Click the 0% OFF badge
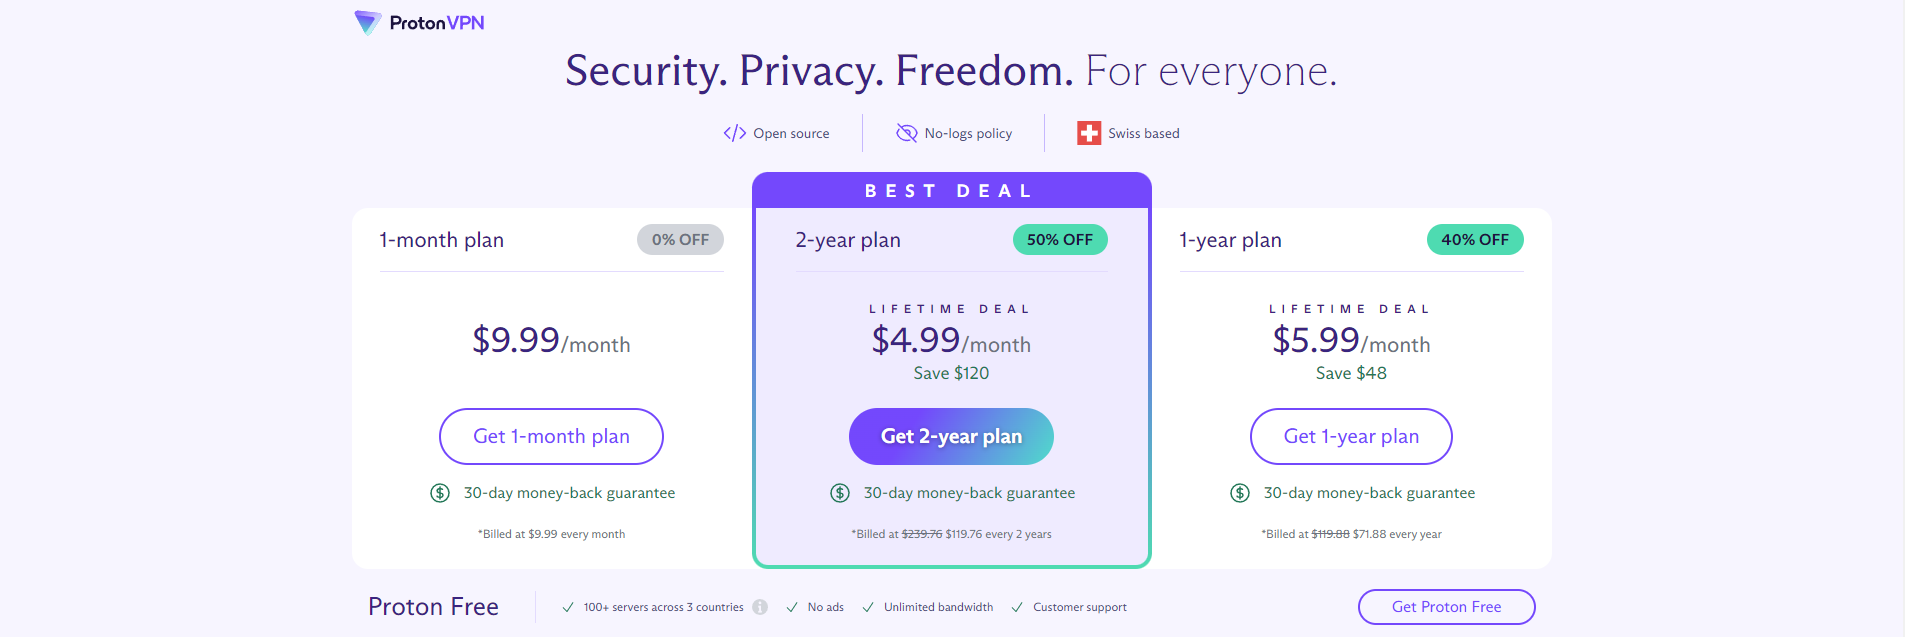Viewport: 1905px width, 637px height. point(680,240)
